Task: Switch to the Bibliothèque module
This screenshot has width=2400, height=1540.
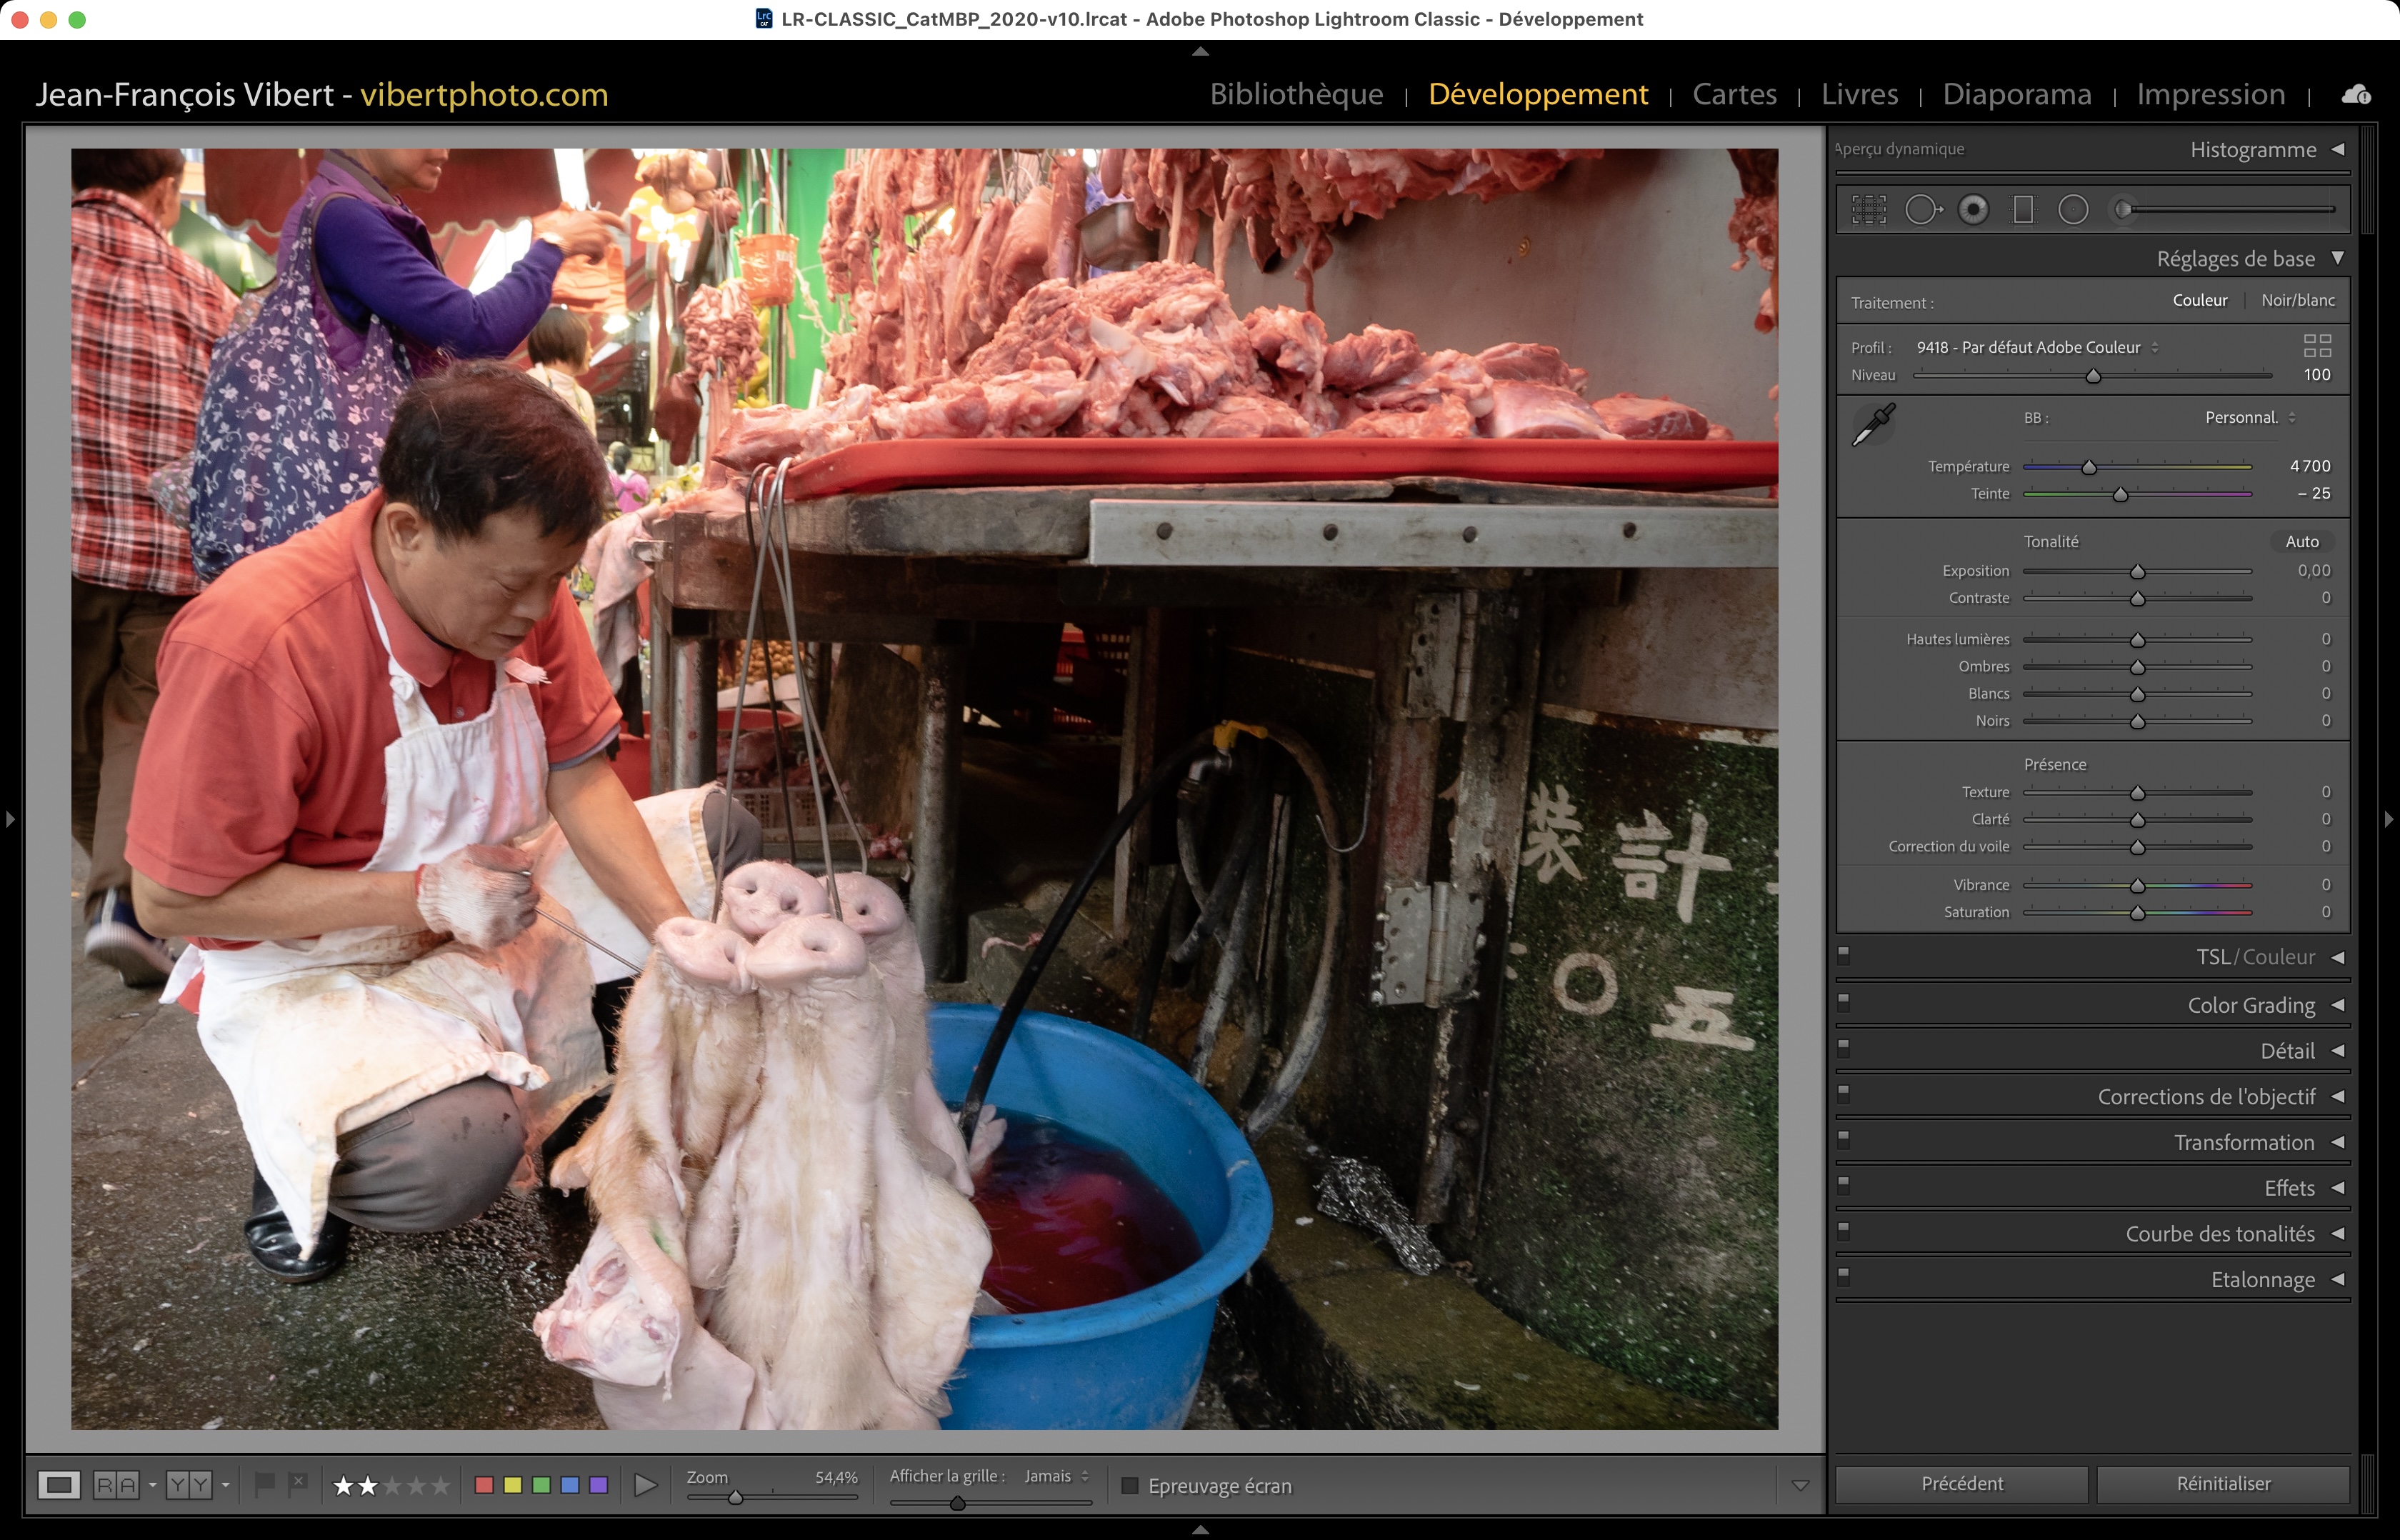Action: click(x=1296, y=94)
